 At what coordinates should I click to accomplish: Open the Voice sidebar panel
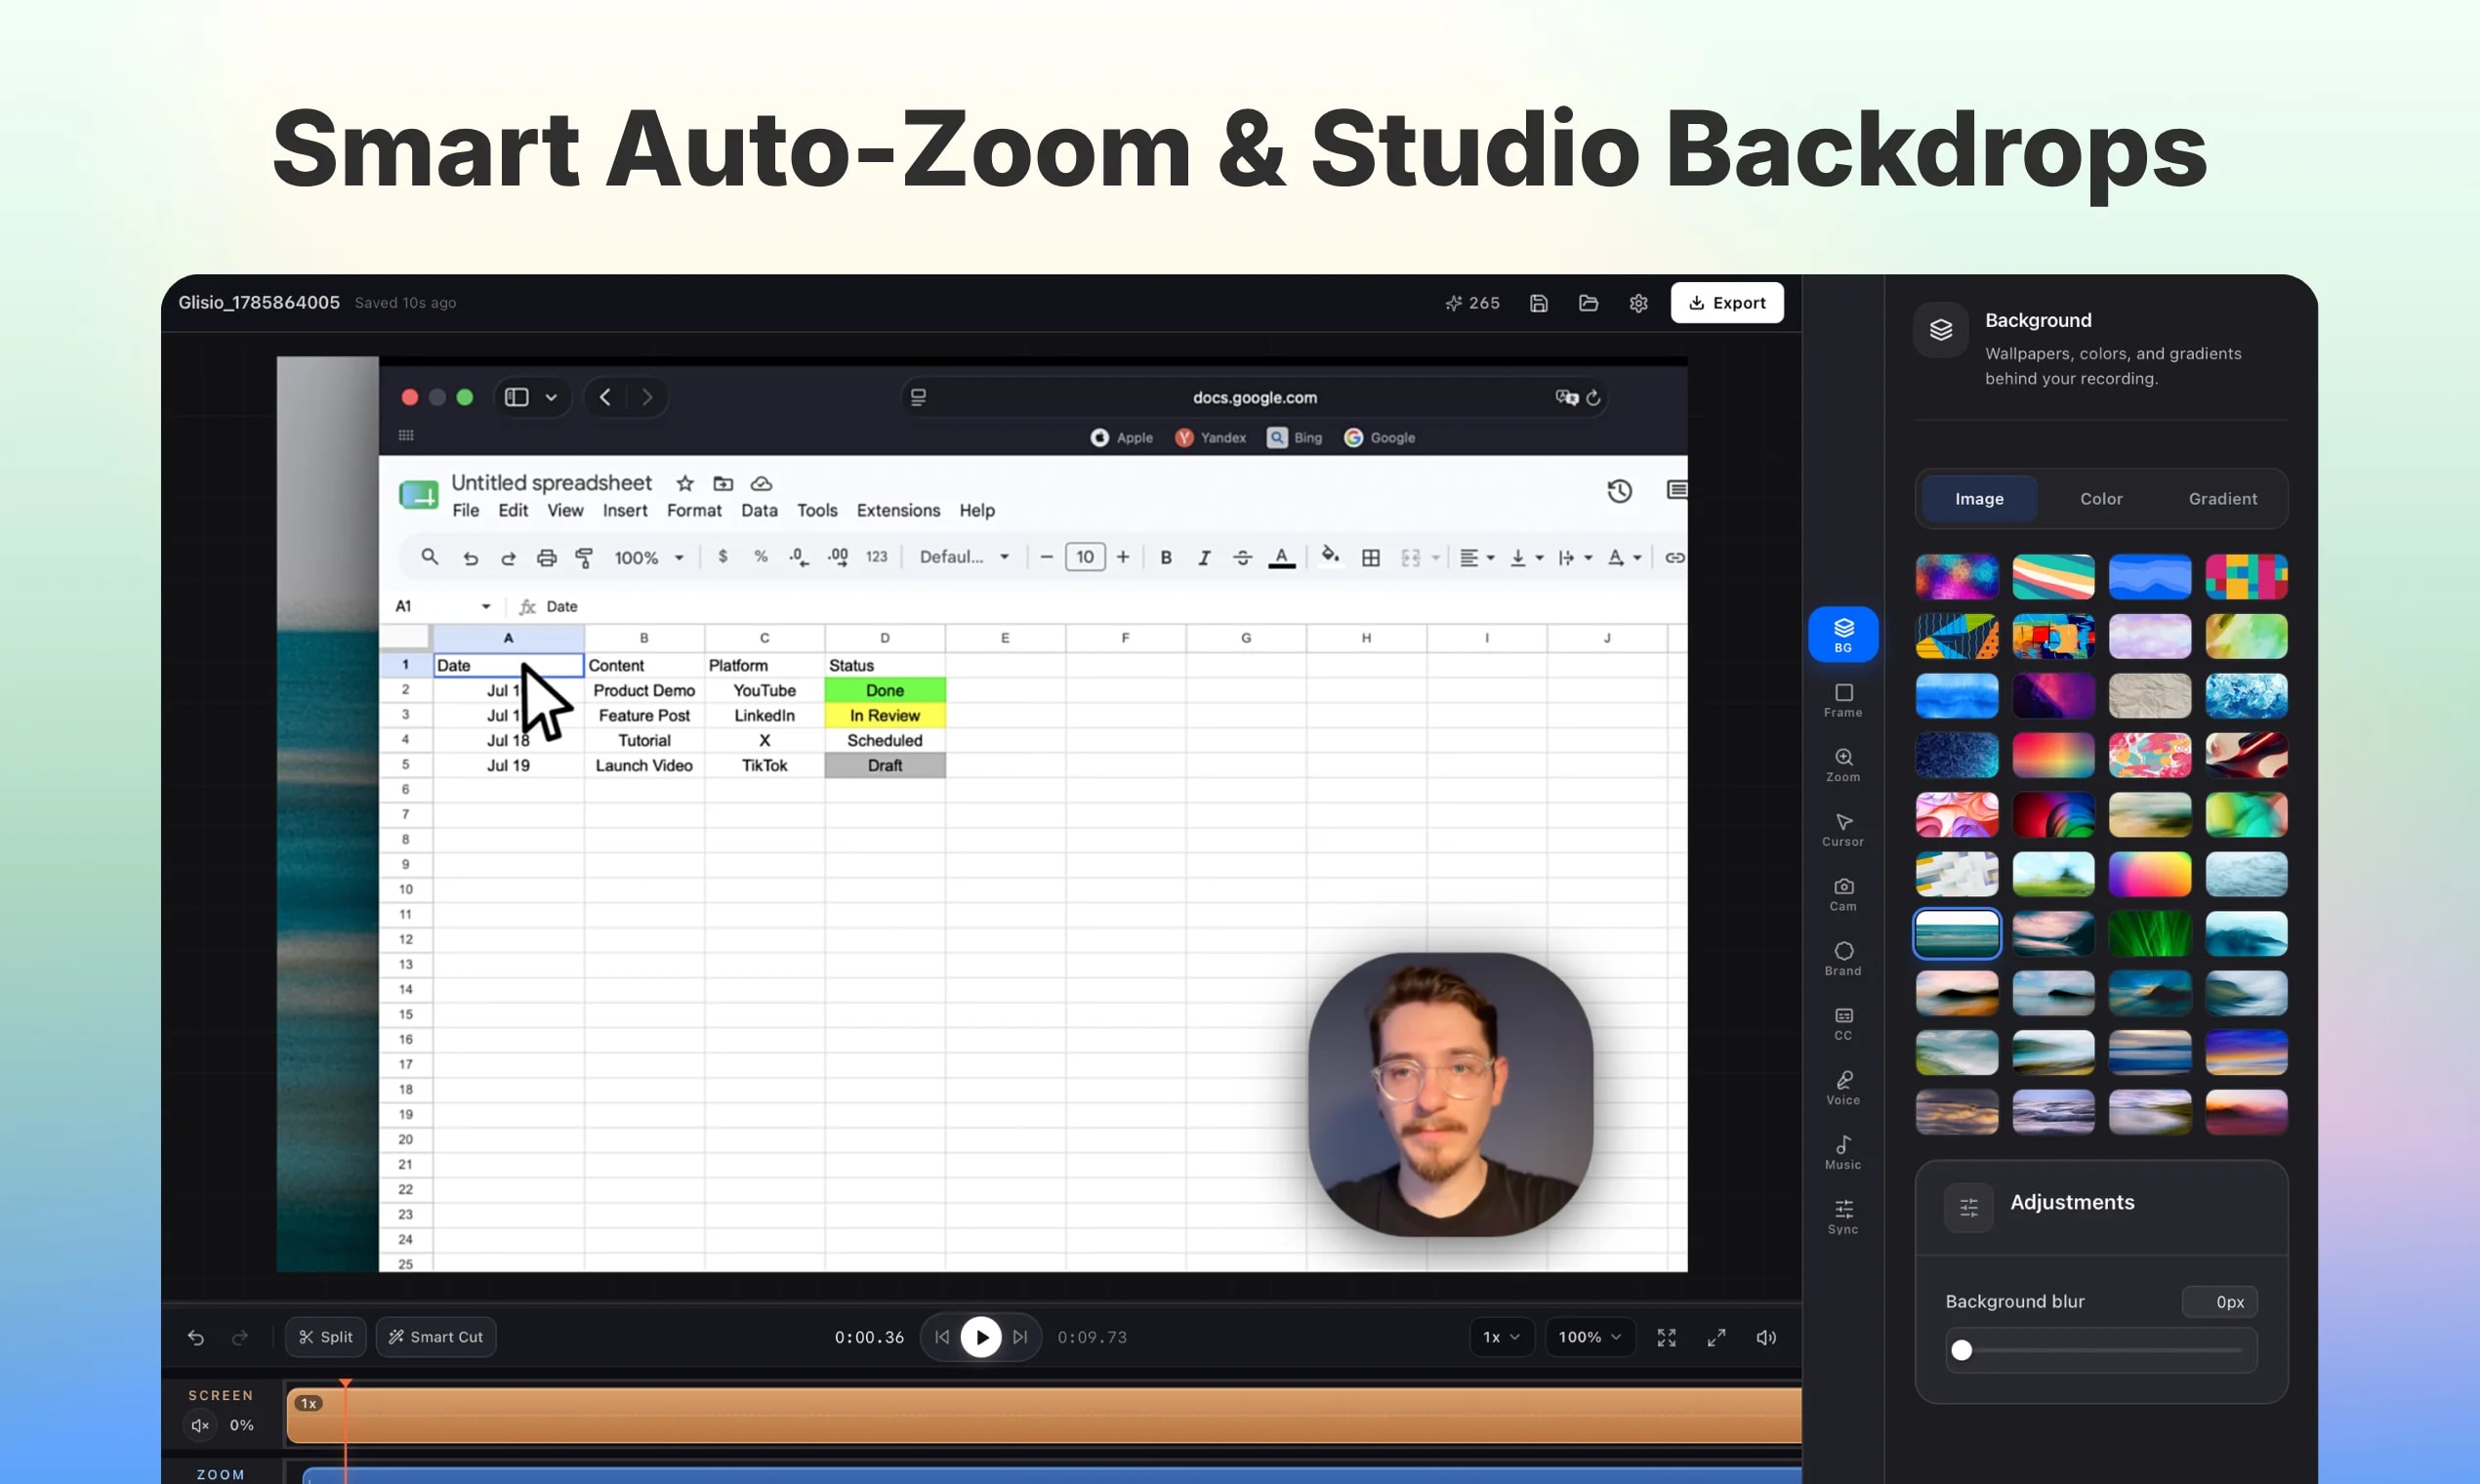[x=1842, y=1089]
